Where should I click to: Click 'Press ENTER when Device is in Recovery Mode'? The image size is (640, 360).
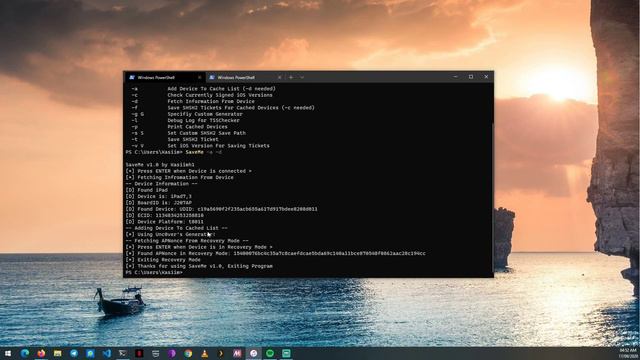coord(199,247)
